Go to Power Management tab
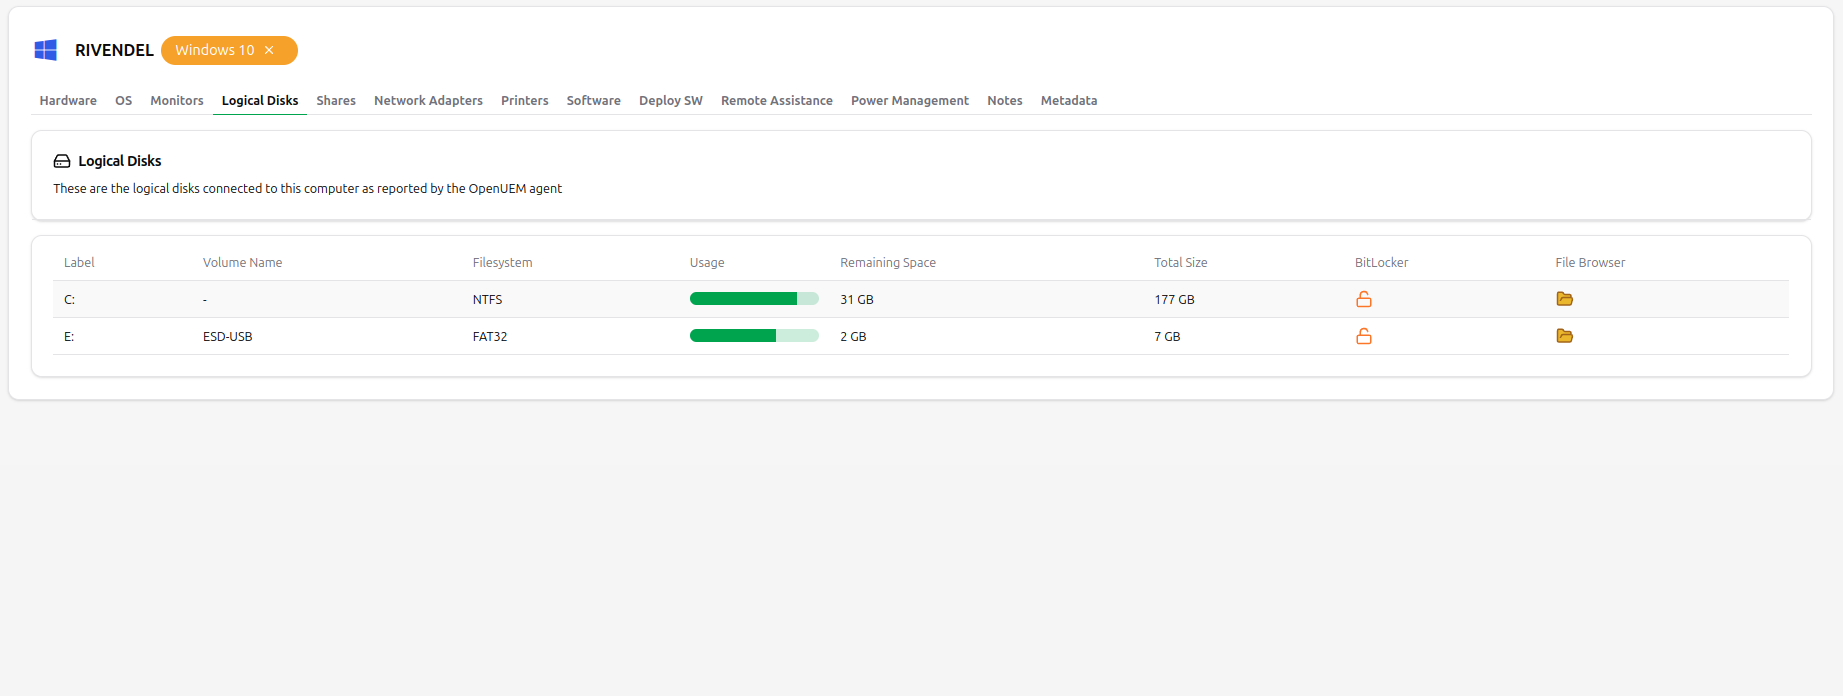 [x=909, y=101]
